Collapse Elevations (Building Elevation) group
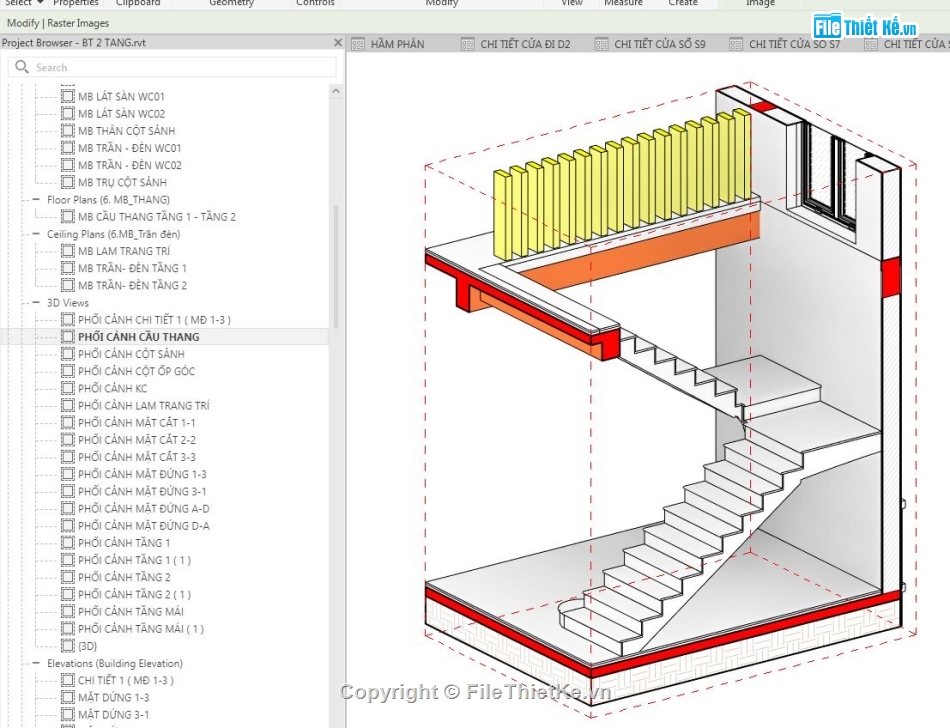The height and width of the screenshot is (728, 950). click(36, 663)
